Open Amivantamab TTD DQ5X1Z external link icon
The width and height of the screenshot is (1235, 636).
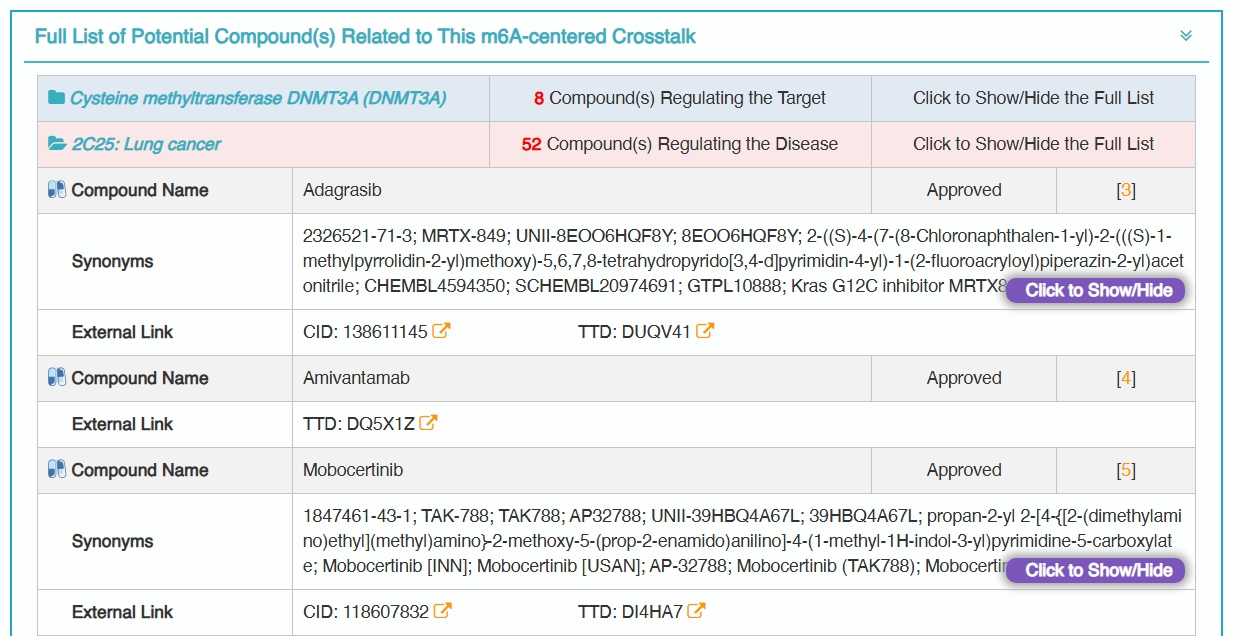[428, 423]
